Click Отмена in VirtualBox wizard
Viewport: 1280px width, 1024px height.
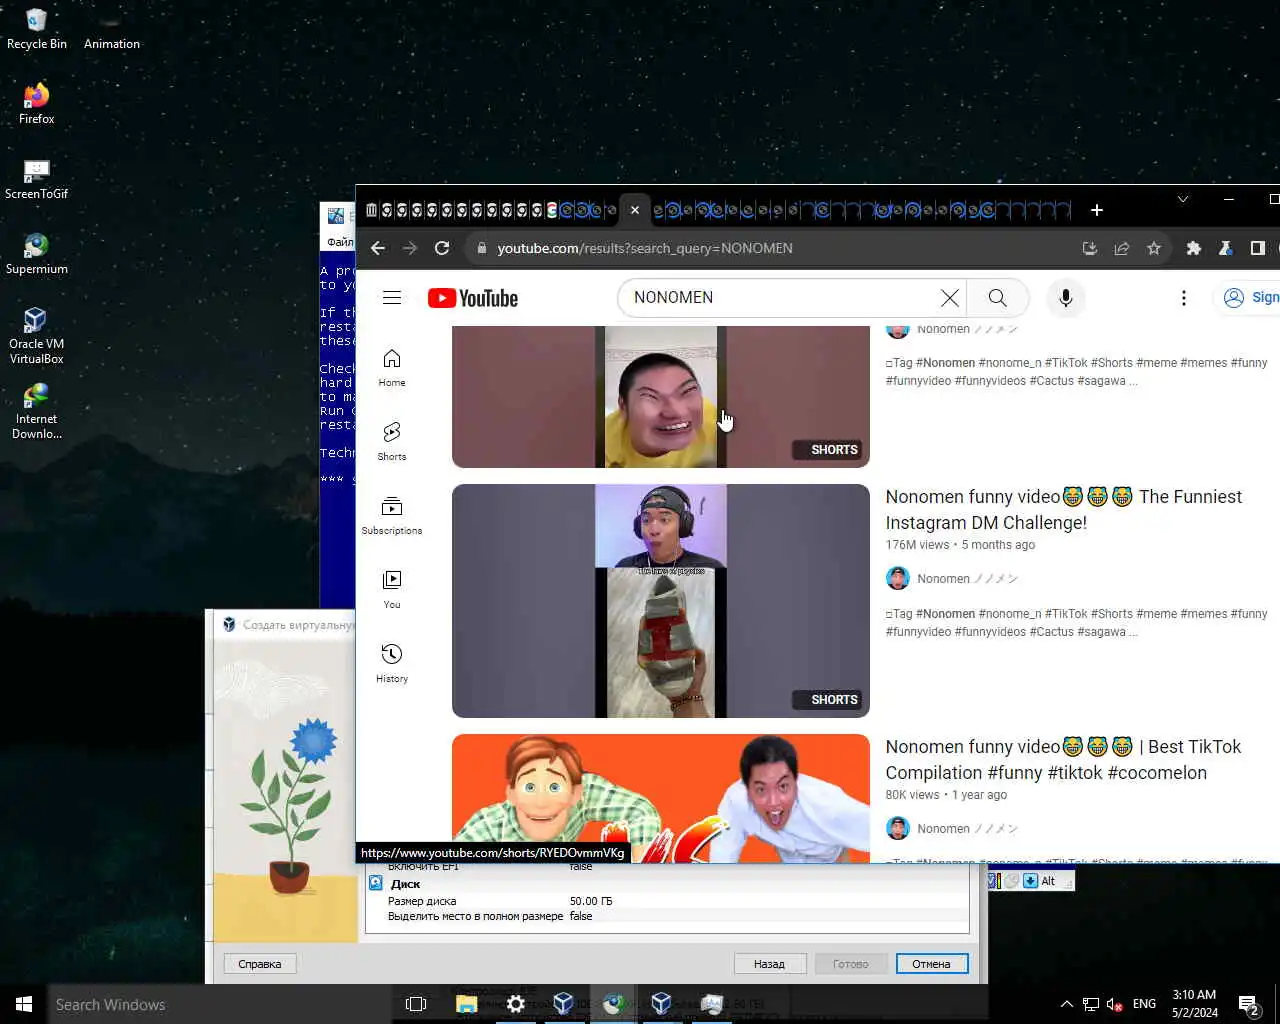(x=931, y=964)
